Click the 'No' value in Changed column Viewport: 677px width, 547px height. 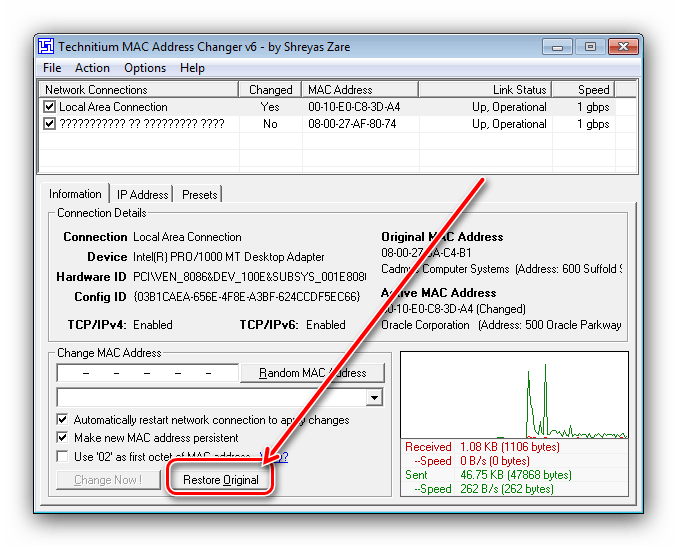pyautogui.click(x=270, y=124)
